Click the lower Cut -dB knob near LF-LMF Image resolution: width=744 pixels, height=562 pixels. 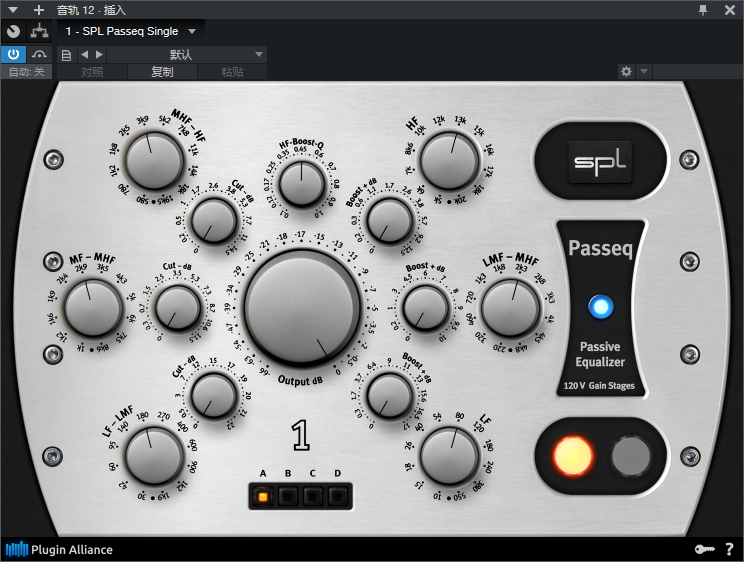214,396
